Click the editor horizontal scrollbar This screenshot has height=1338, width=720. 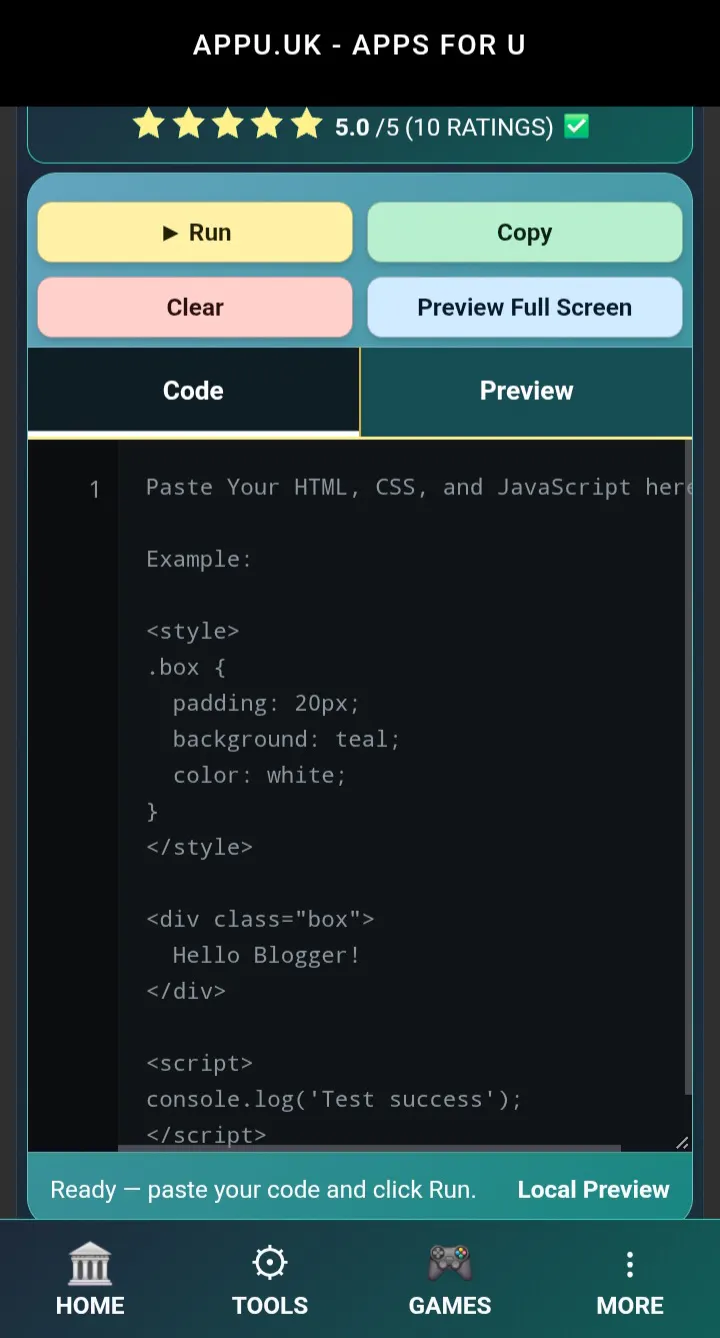coord(370,1148)
